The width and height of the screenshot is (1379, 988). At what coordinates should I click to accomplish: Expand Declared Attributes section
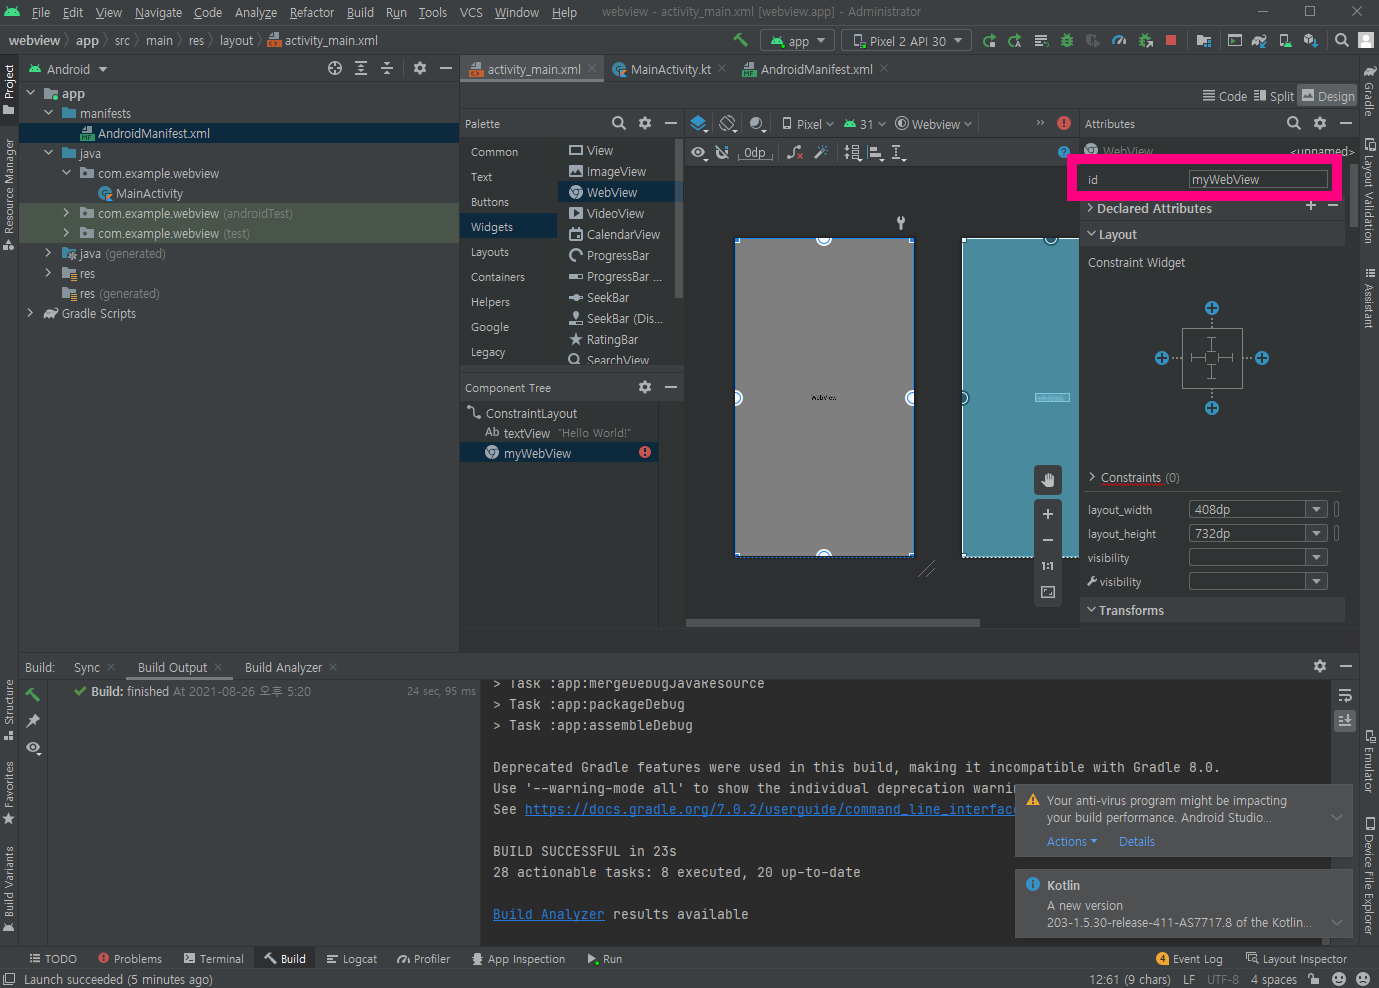1091,208
